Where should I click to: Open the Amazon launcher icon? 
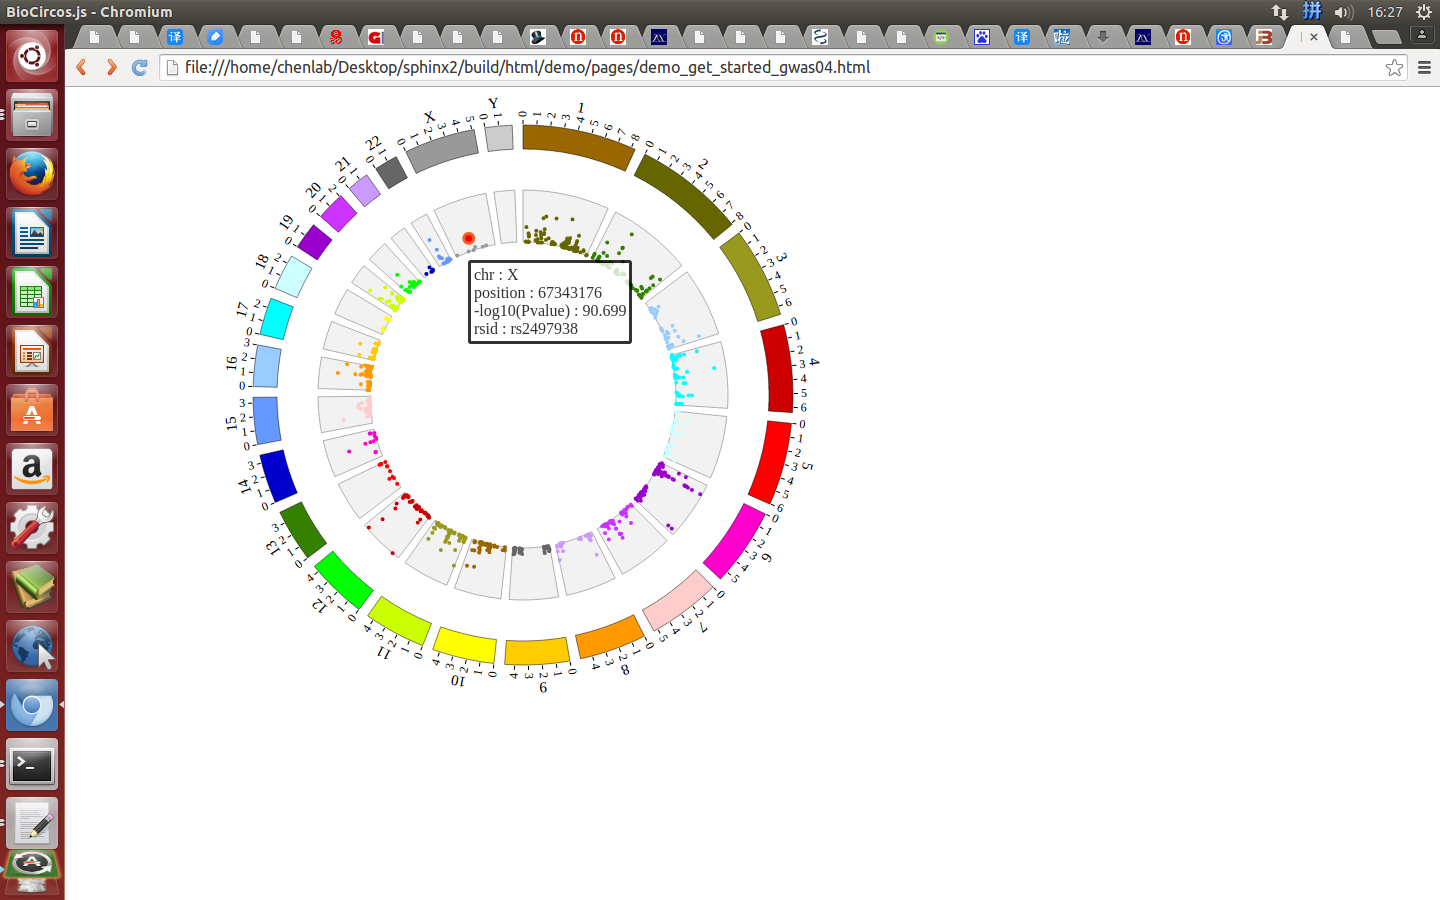tap(32, 469)
